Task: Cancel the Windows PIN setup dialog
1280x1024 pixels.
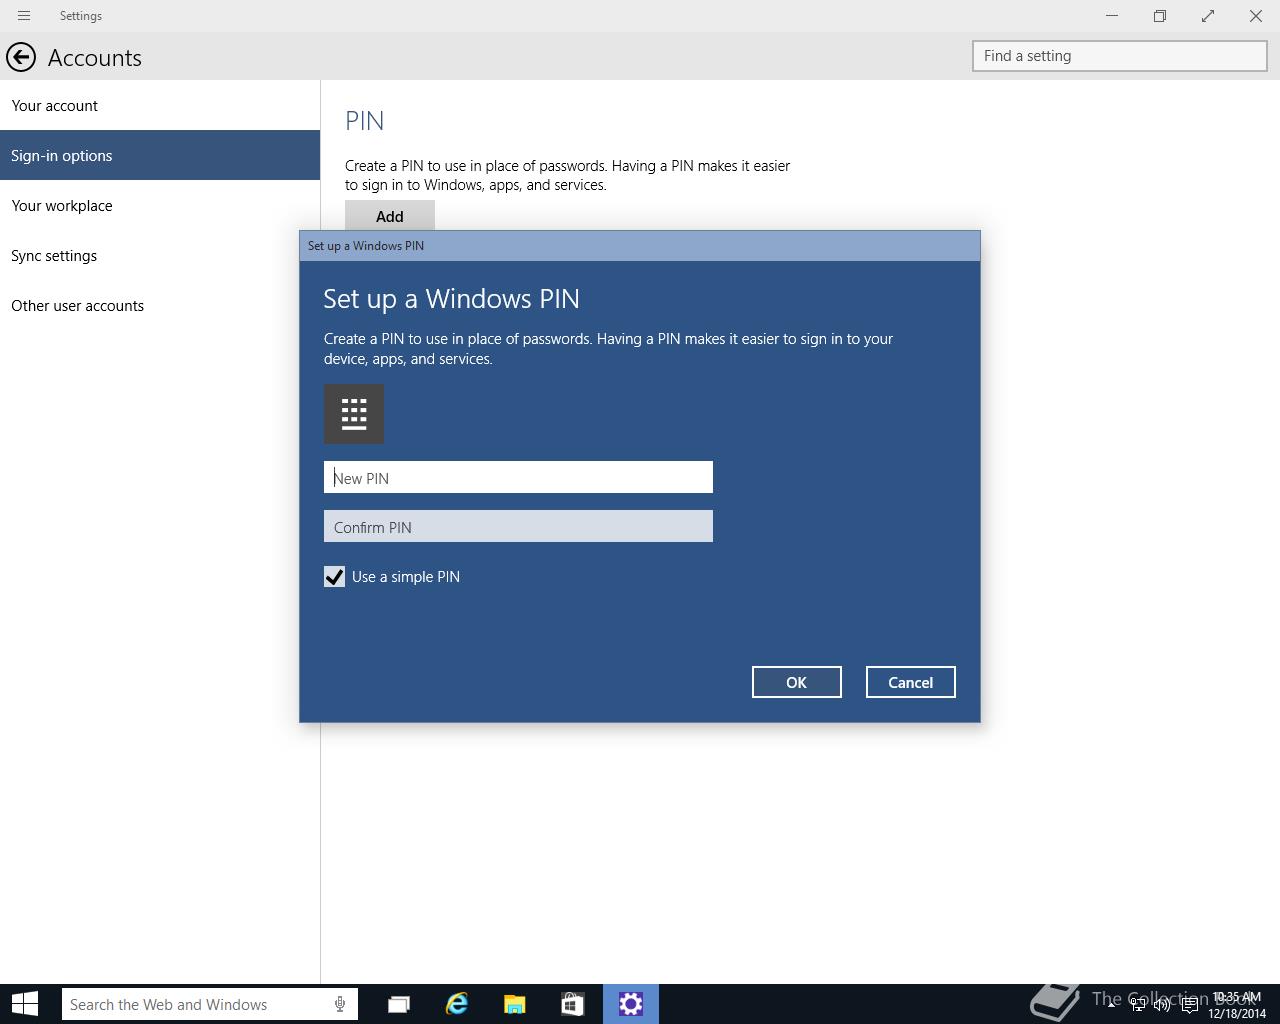Action: [910, 682]
